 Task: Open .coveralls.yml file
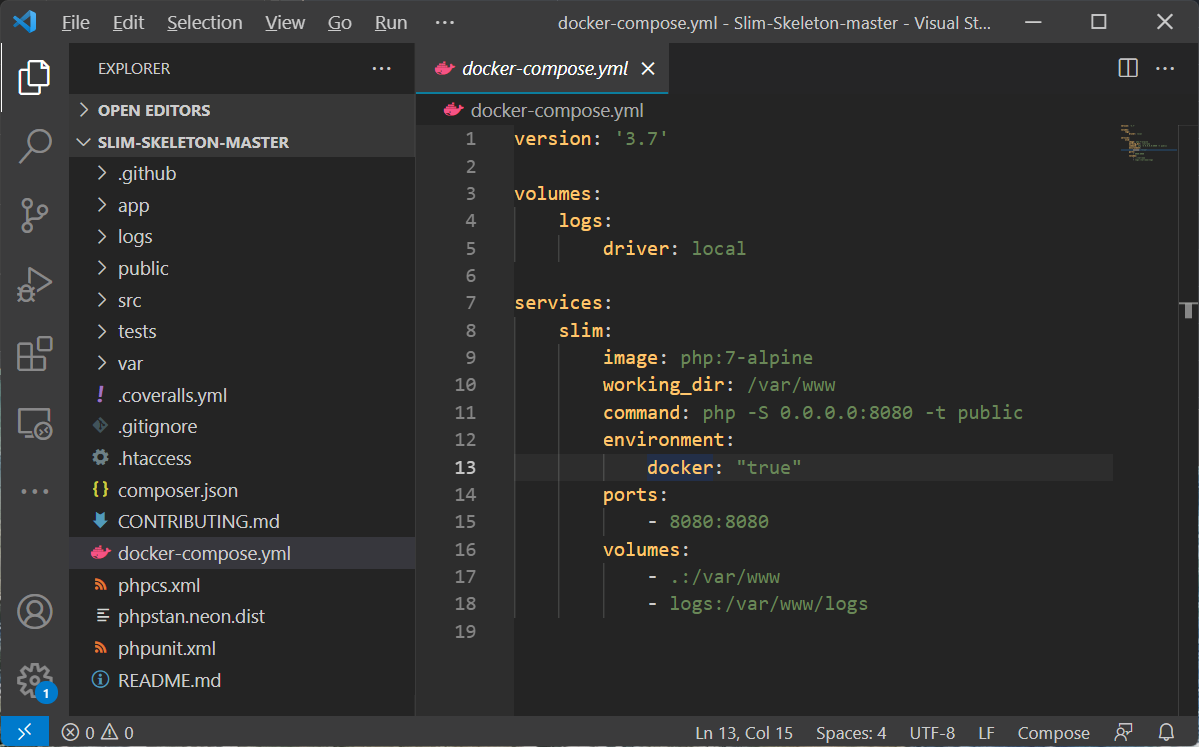click(242, 395)
